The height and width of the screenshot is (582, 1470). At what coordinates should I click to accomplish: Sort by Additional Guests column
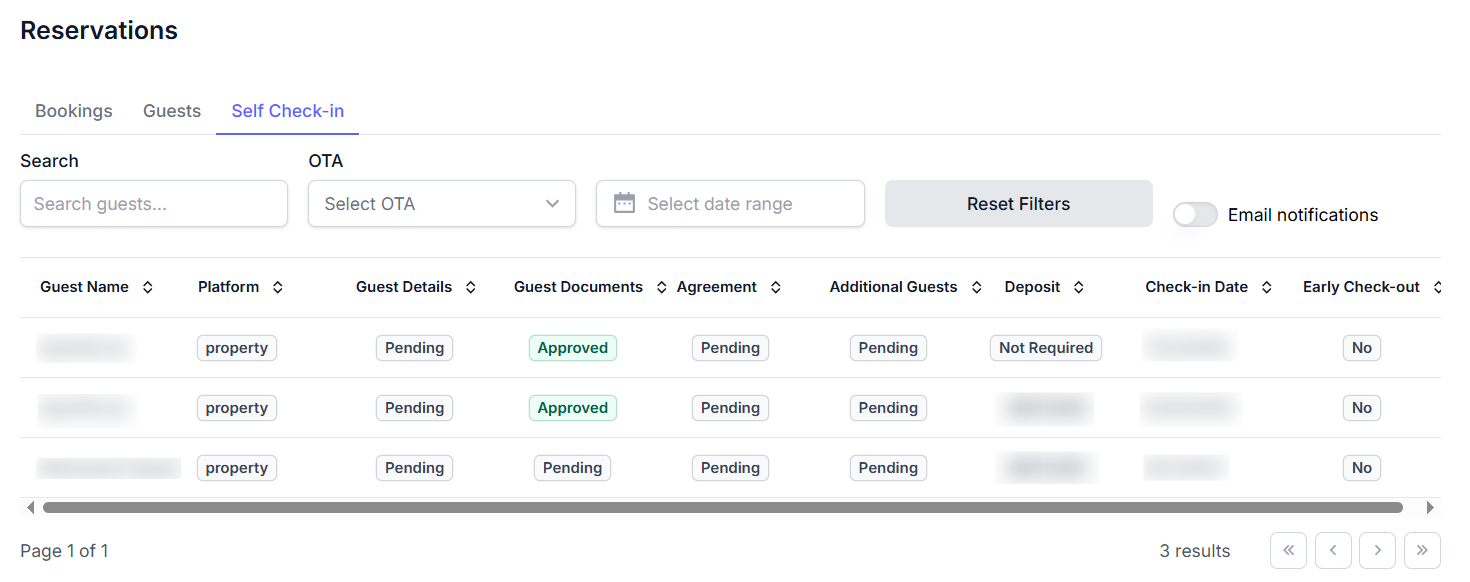point(976,287)
